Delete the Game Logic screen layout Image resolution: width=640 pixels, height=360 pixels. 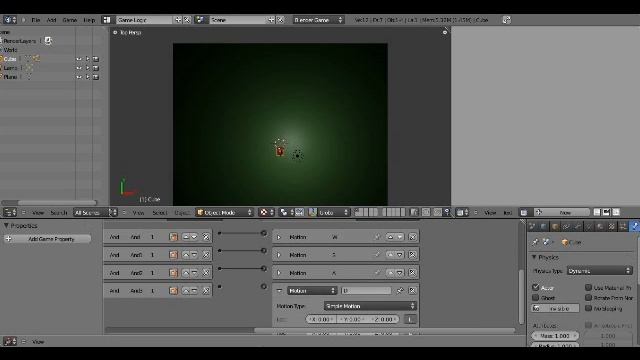[187, 20]
